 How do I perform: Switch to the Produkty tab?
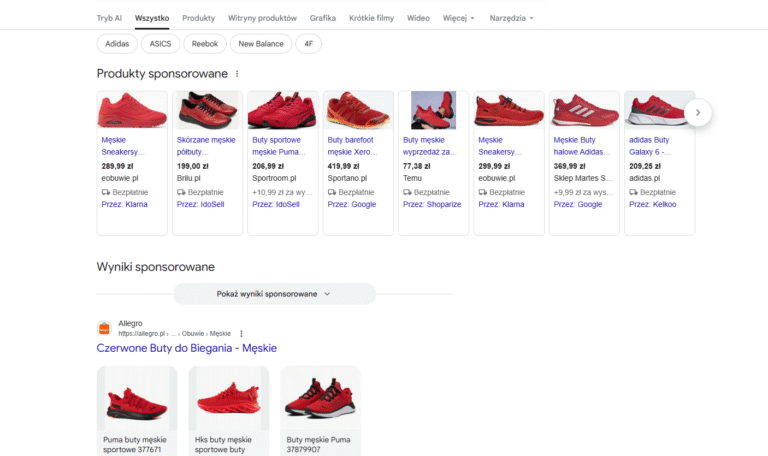click(x=199, y=18)
